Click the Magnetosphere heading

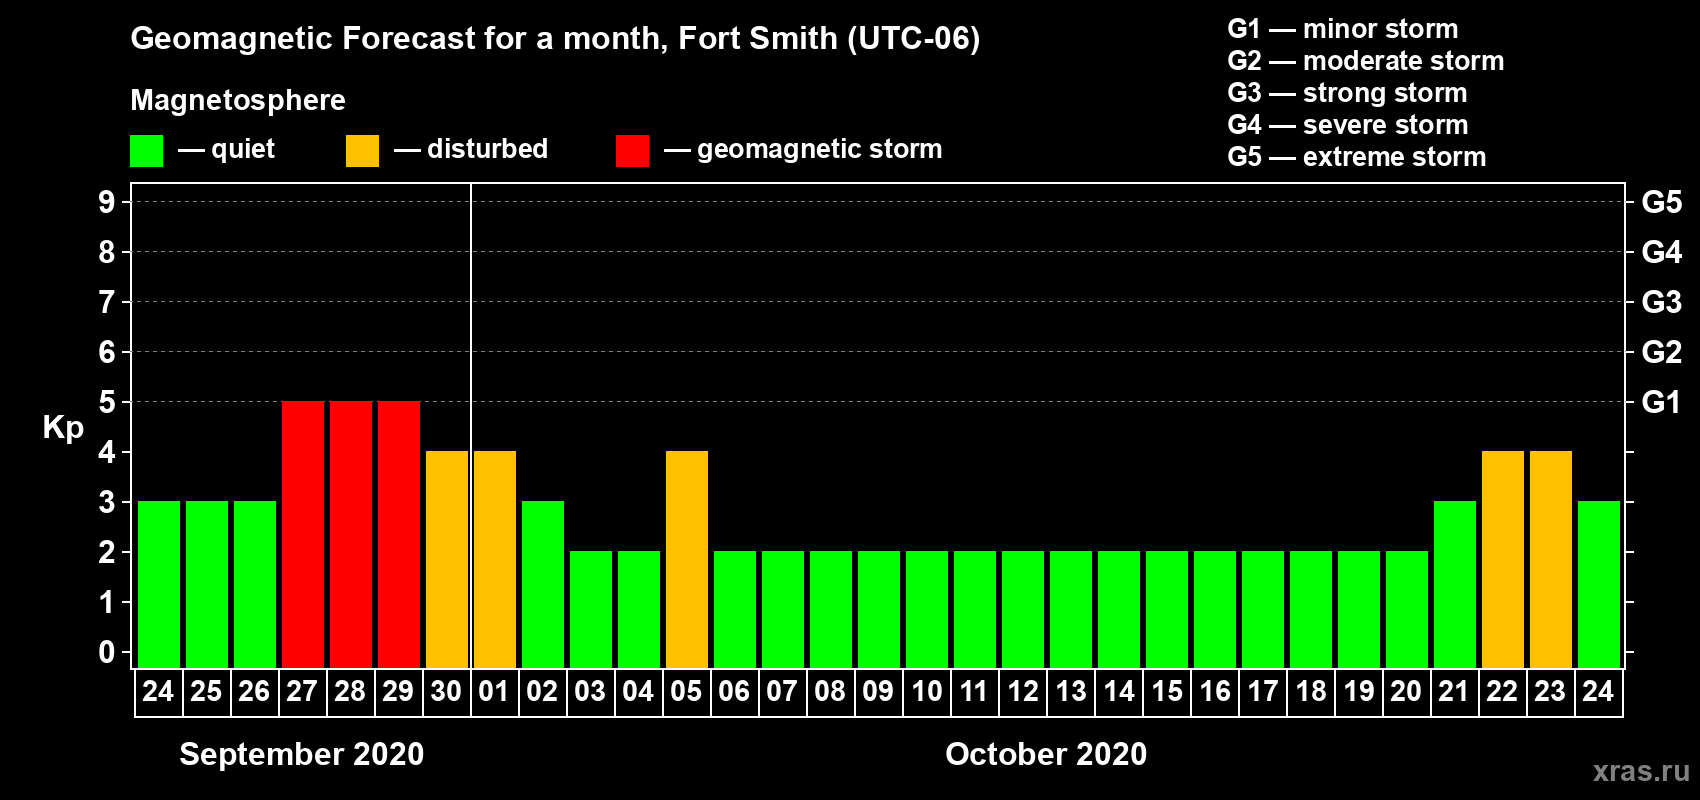point(238,100)
